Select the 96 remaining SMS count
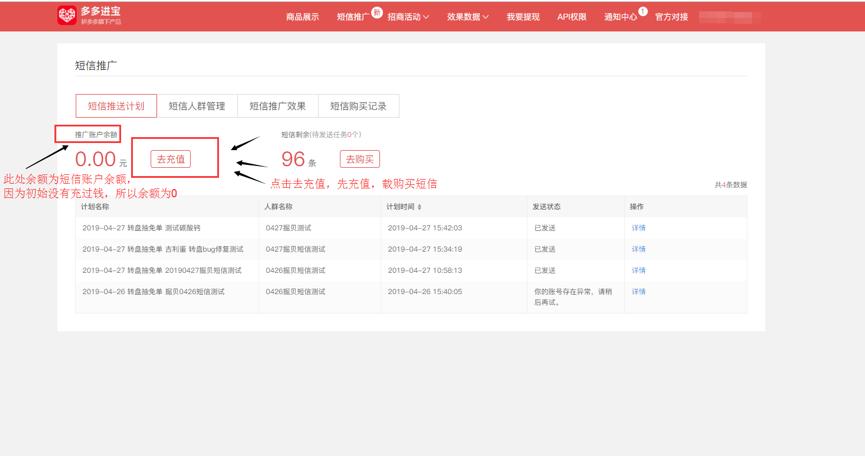This screenshot has height=456, width=865. pos(293,159)
